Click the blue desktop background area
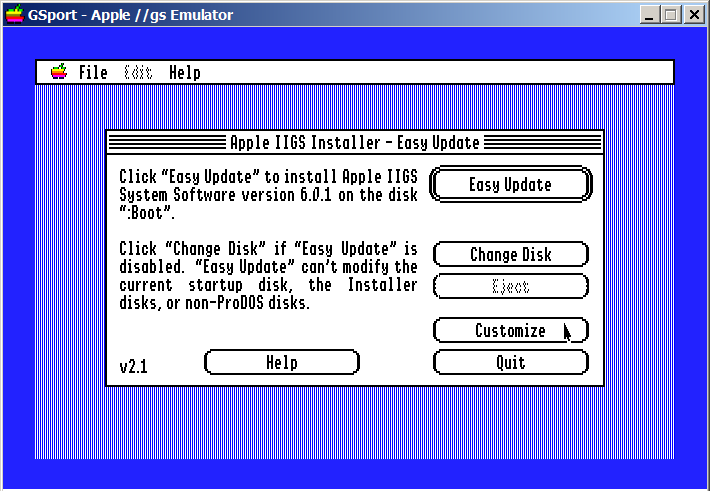710x491 pixels. coord(70,300)
